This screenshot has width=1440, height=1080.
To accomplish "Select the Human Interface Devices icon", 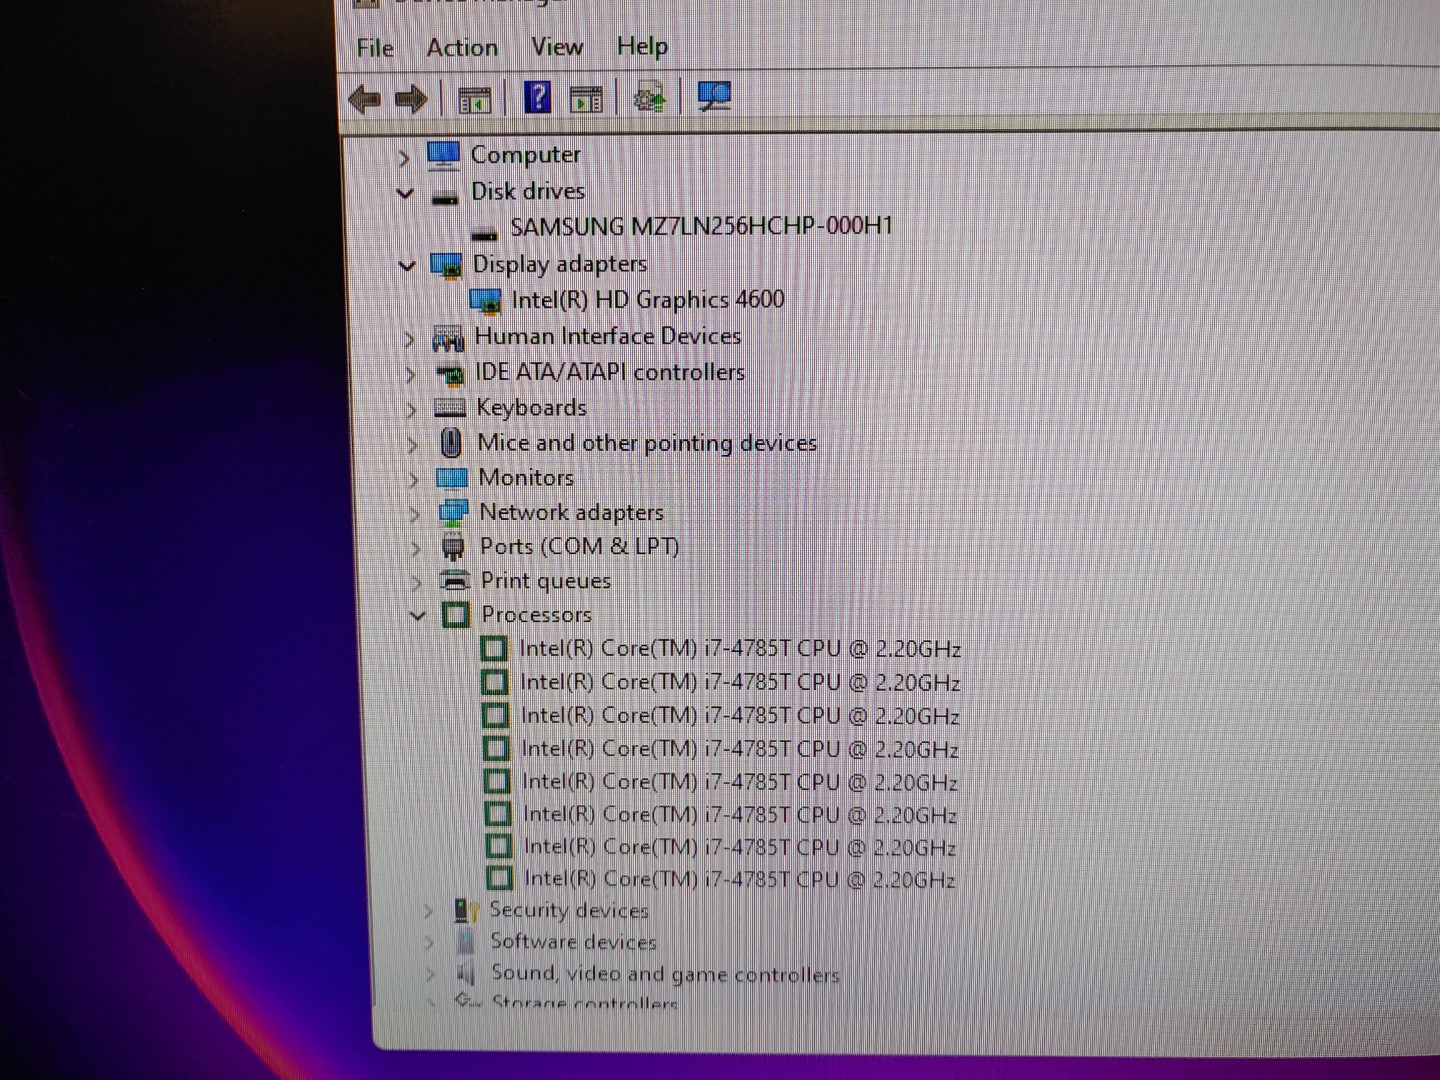I will (448, 339).
